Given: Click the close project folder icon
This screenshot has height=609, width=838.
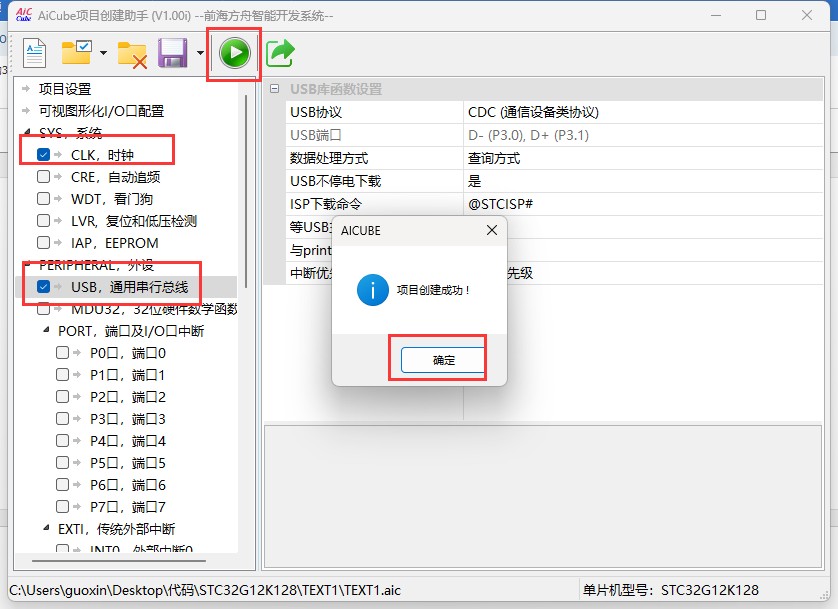Looking at the screenshot, I should click(x=133, y=54).
